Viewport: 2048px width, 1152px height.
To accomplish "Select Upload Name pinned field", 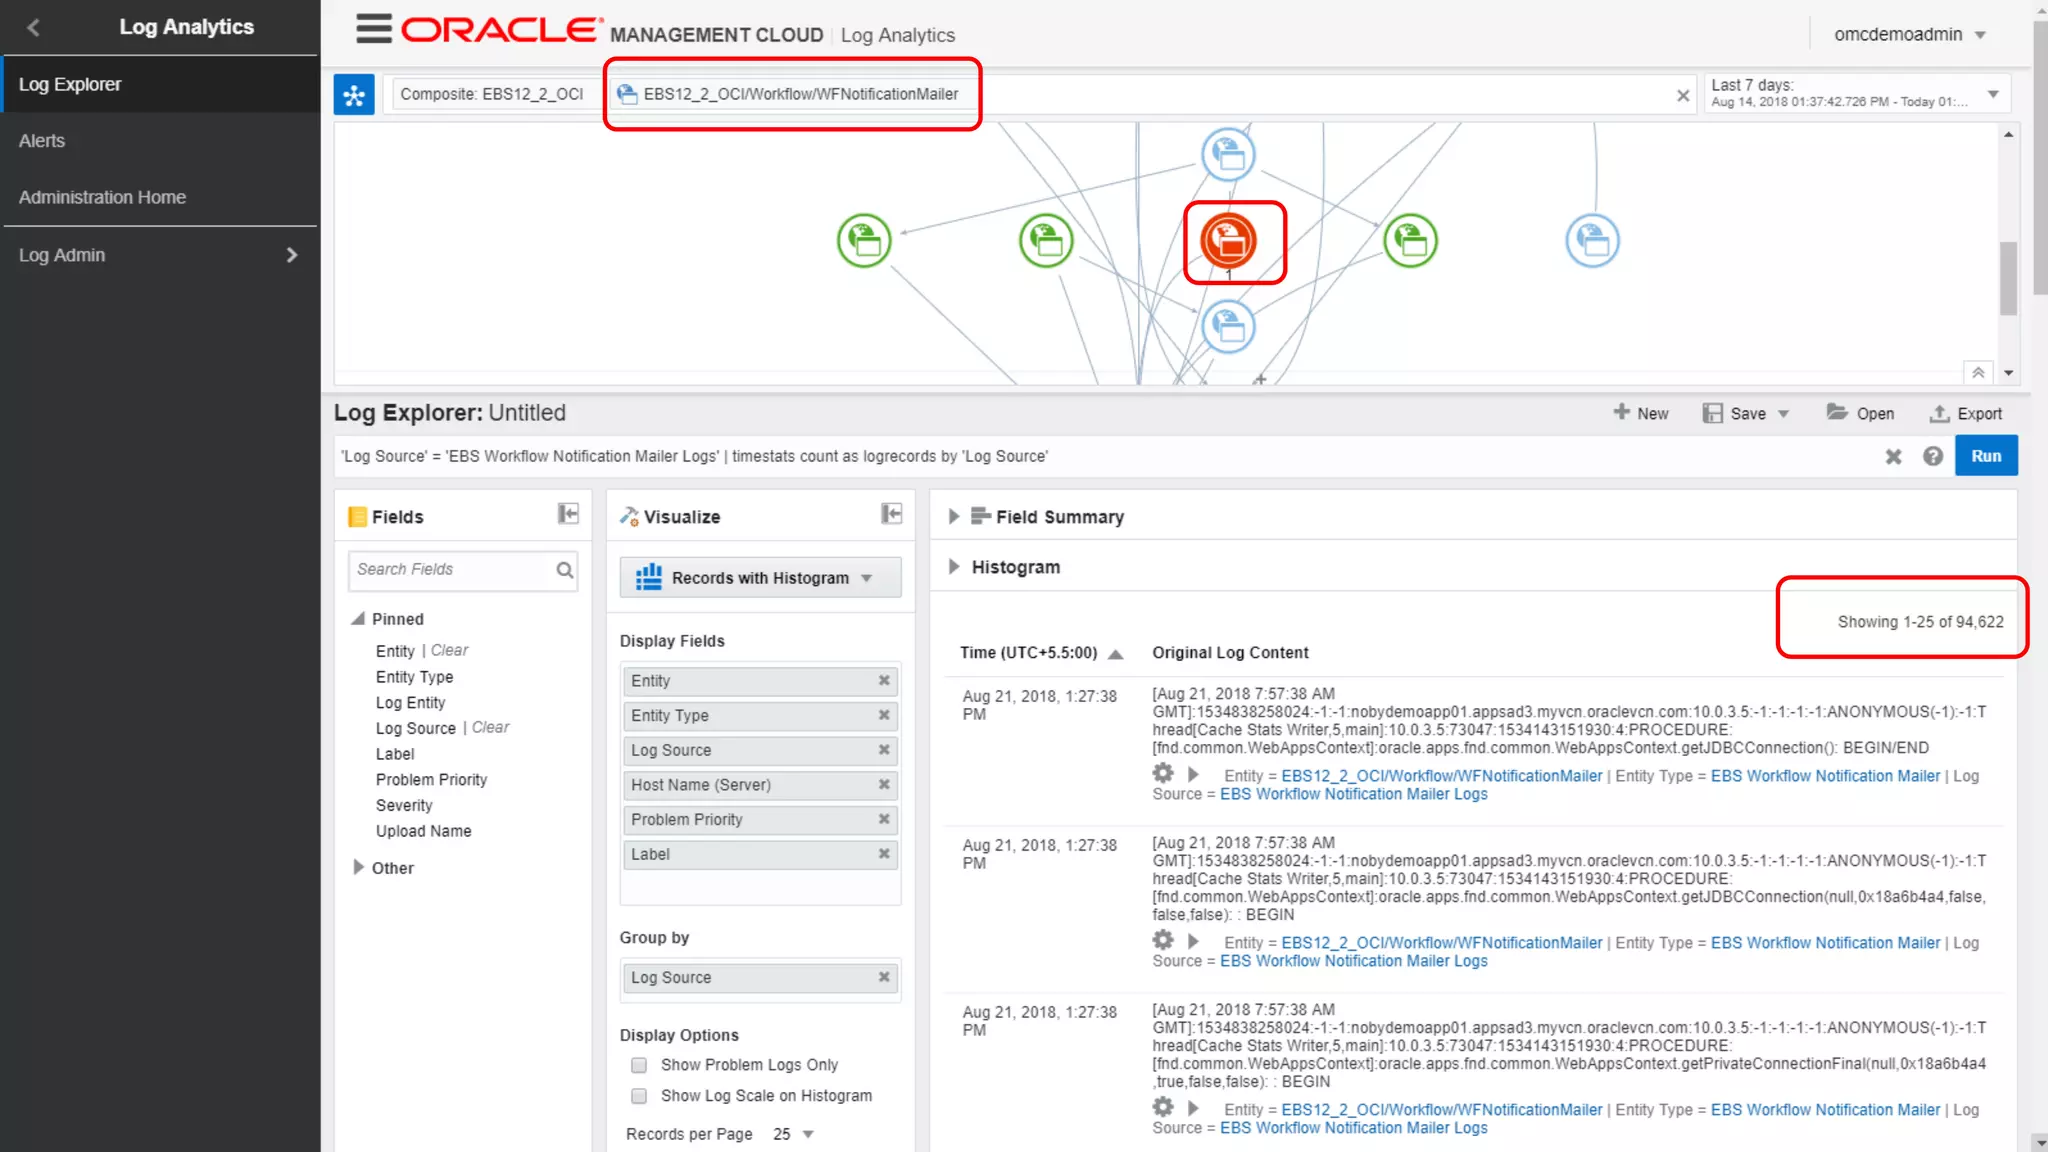I will (423, 831).
